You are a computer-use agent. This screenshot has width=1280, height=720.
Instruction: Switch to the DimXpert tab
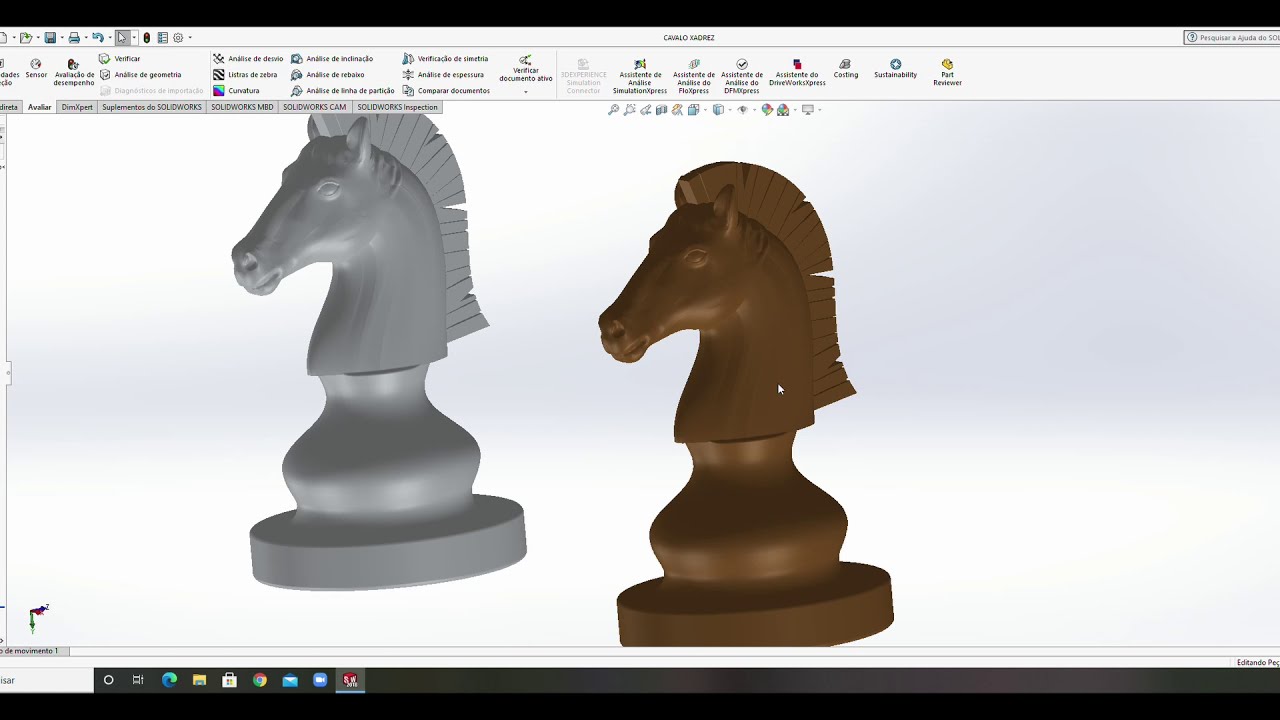tap(77, 107)
